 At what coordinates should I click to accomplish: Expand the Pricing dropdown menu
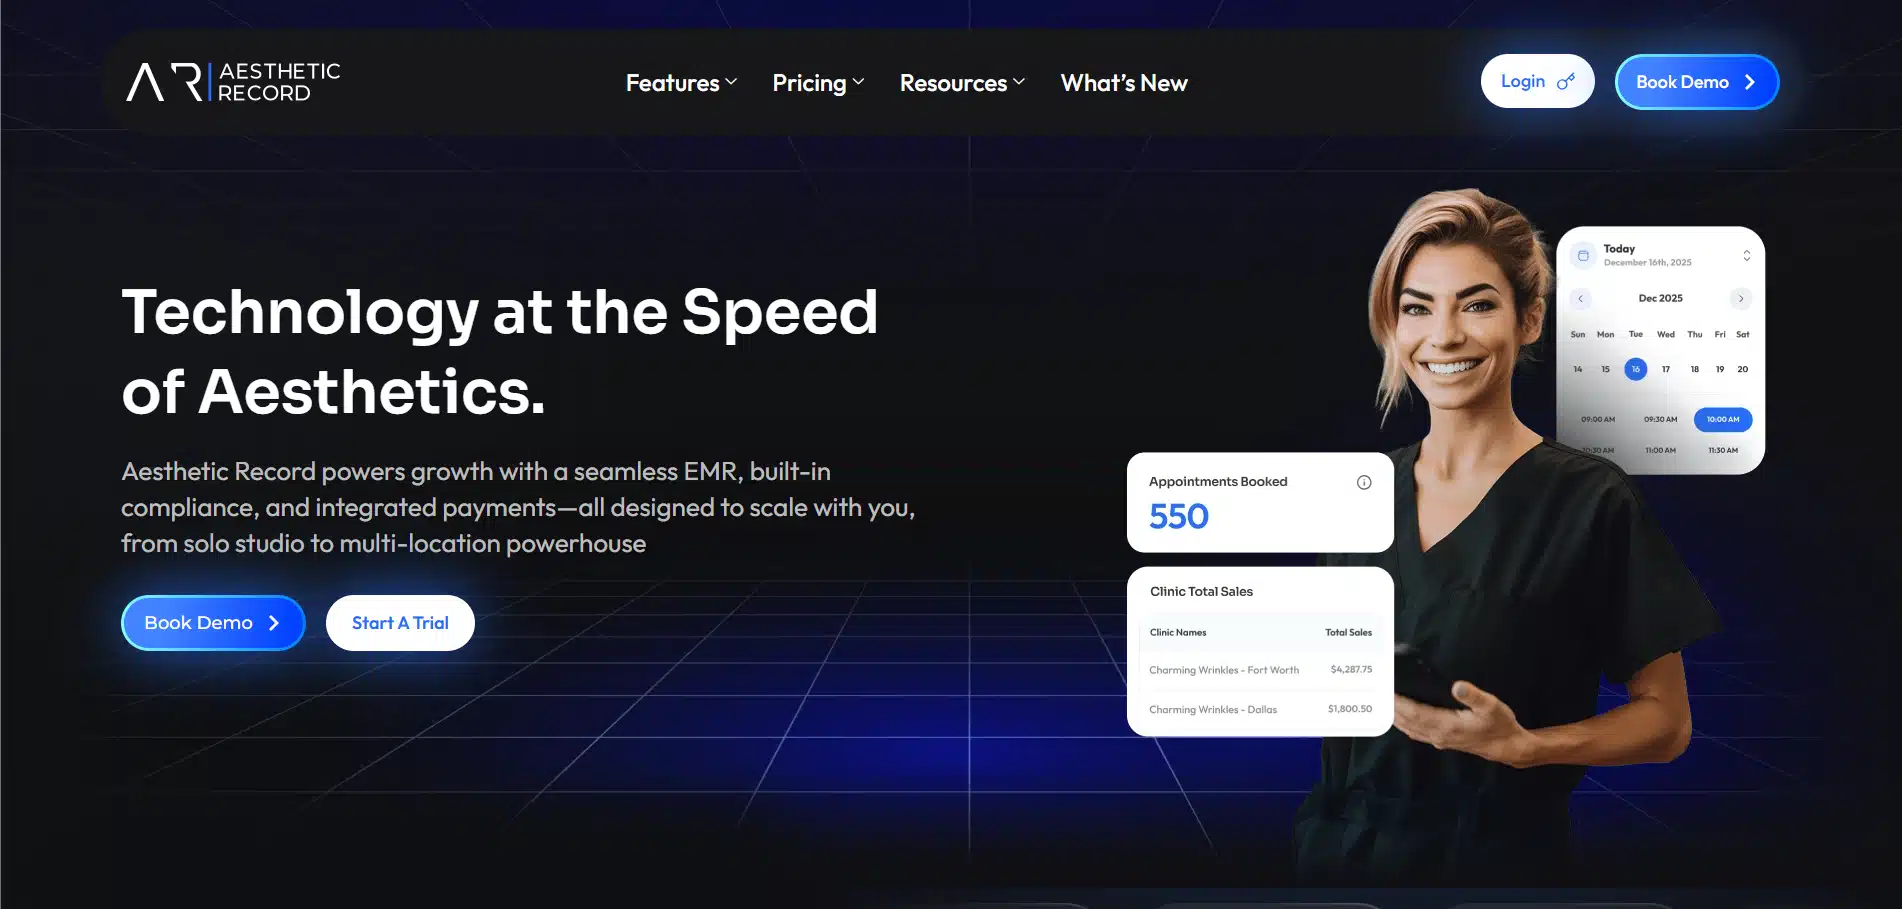point(818,83)
